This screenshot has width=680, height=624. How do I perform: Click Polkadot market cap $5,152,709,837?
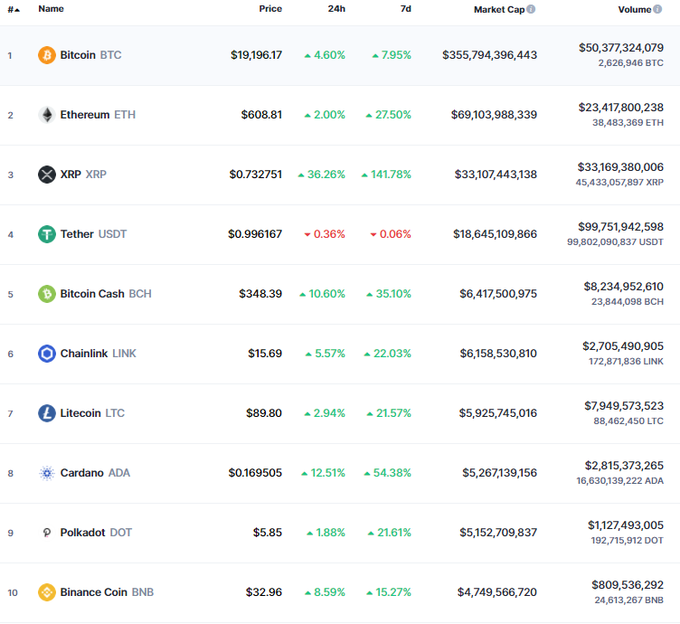click(498, 533)
